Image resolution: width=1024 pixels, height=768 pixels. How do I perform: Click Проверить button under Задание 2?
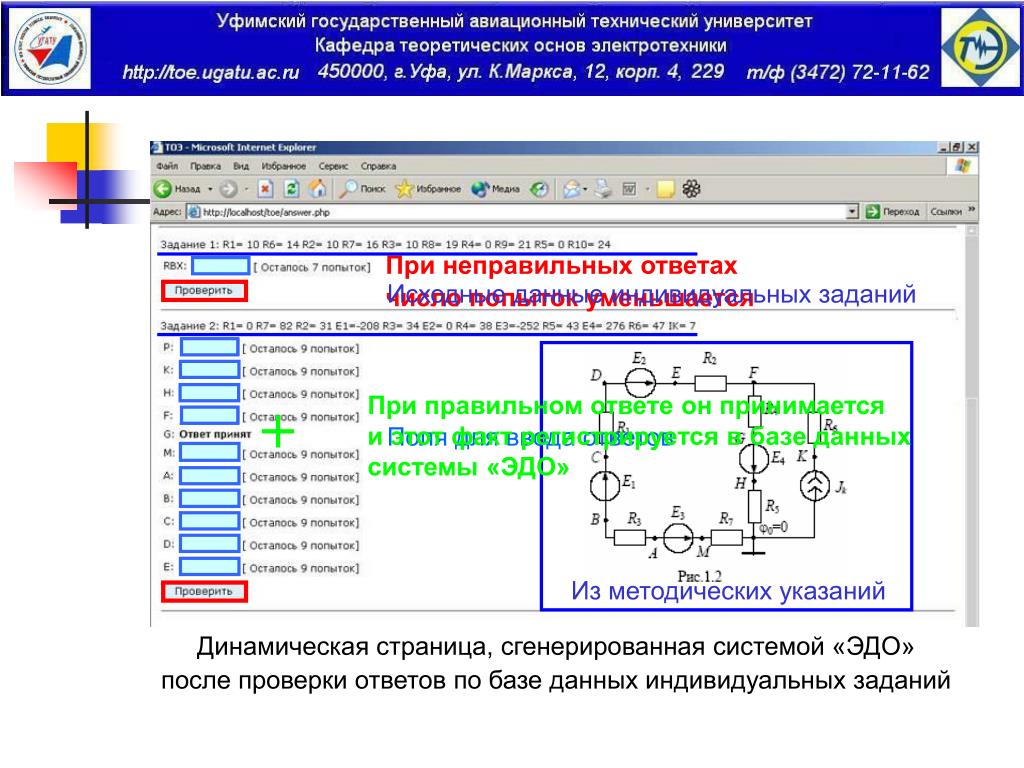[204, 592]
